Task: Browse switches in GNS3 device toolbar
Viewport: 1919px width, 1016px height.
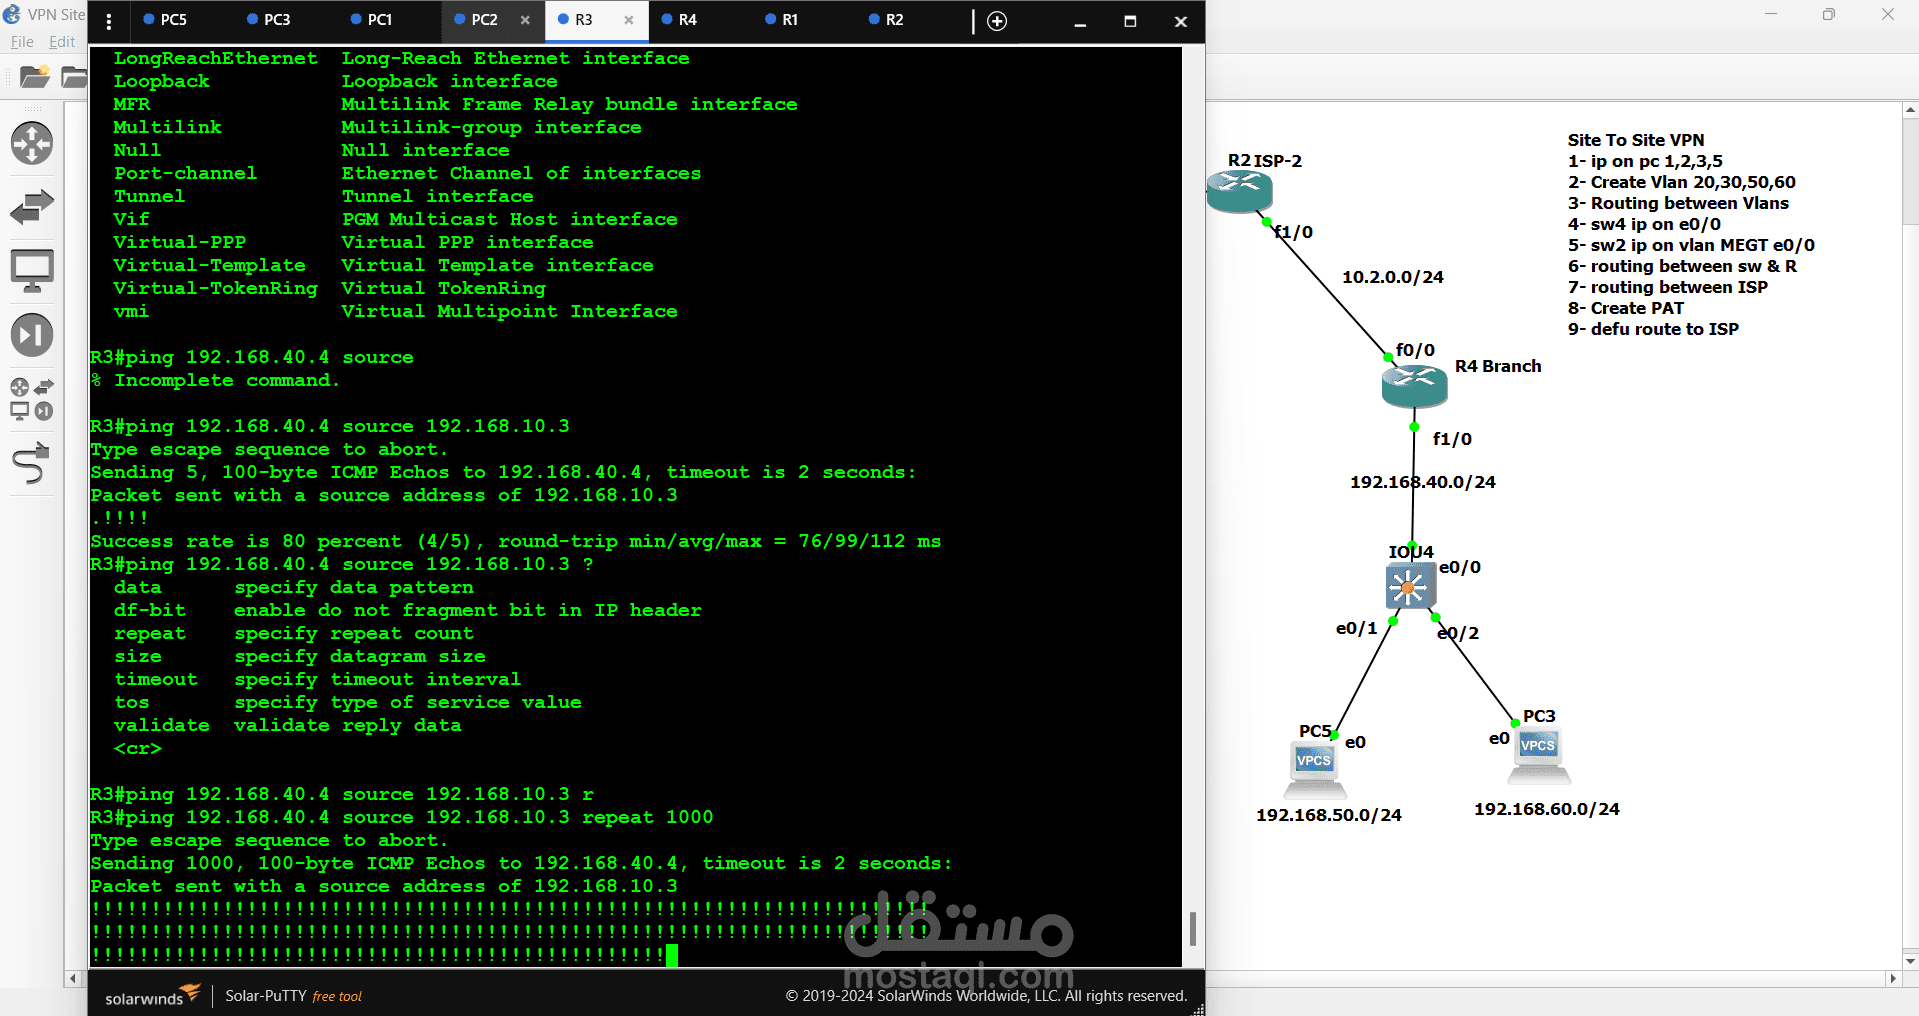Action: (32, 207)
